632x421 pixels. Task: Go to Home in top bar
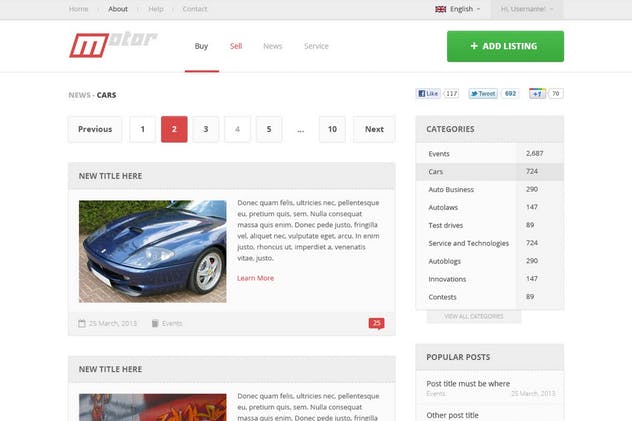(79, 9)
